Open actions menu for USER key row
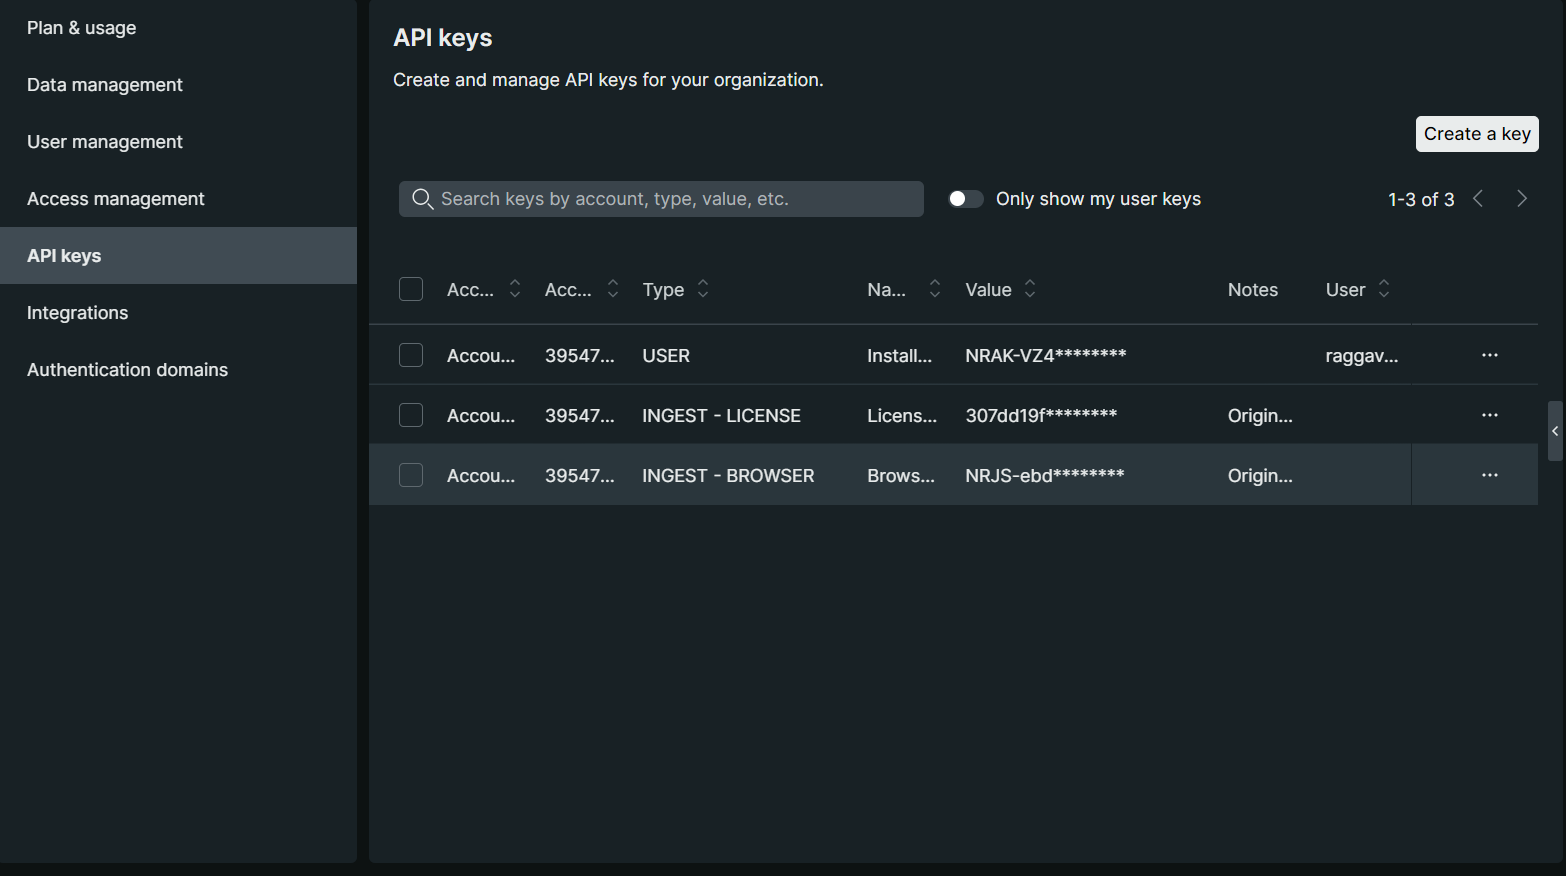The width and height of the screenshot is (1566, 876). point(1489,355)
